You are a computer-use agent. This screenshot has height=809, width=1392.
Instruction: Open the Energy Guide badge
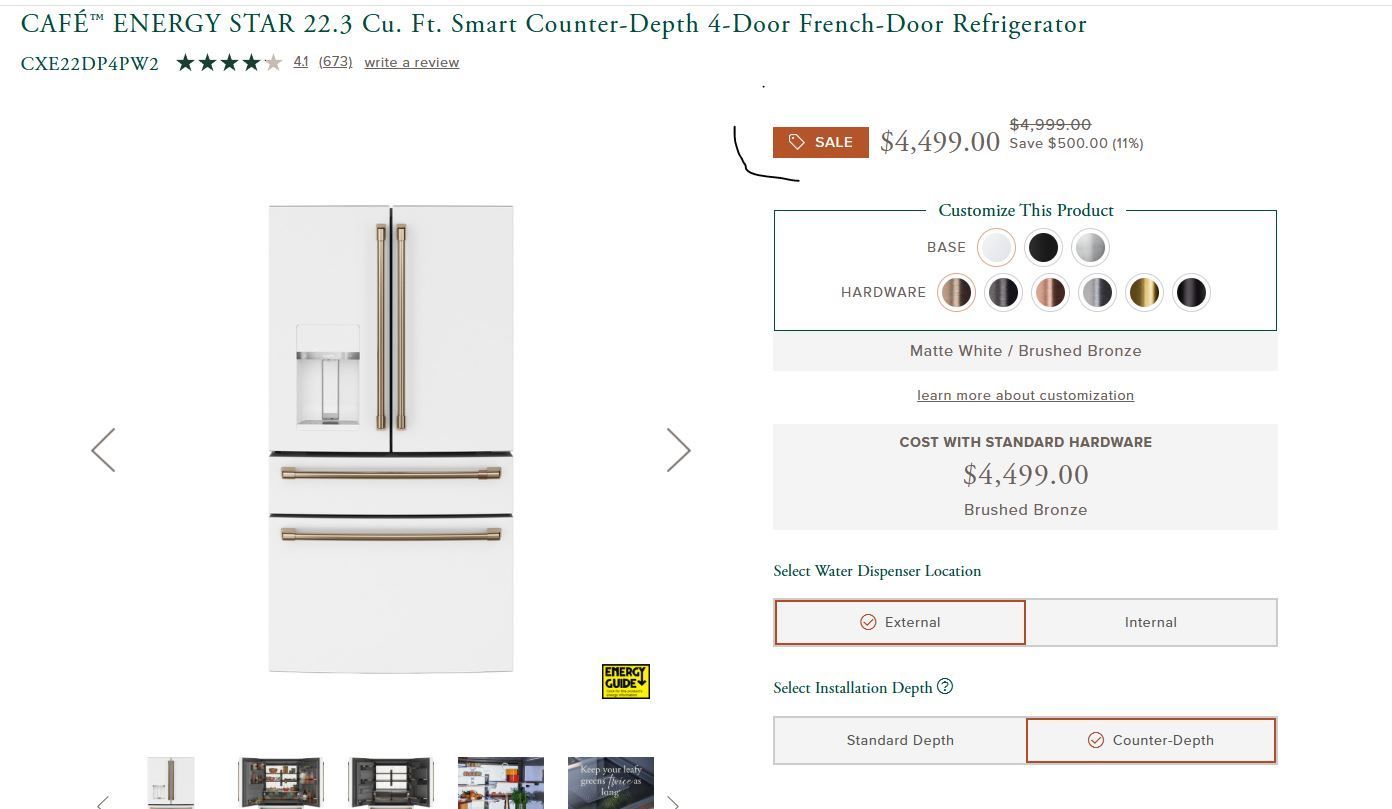625,681
